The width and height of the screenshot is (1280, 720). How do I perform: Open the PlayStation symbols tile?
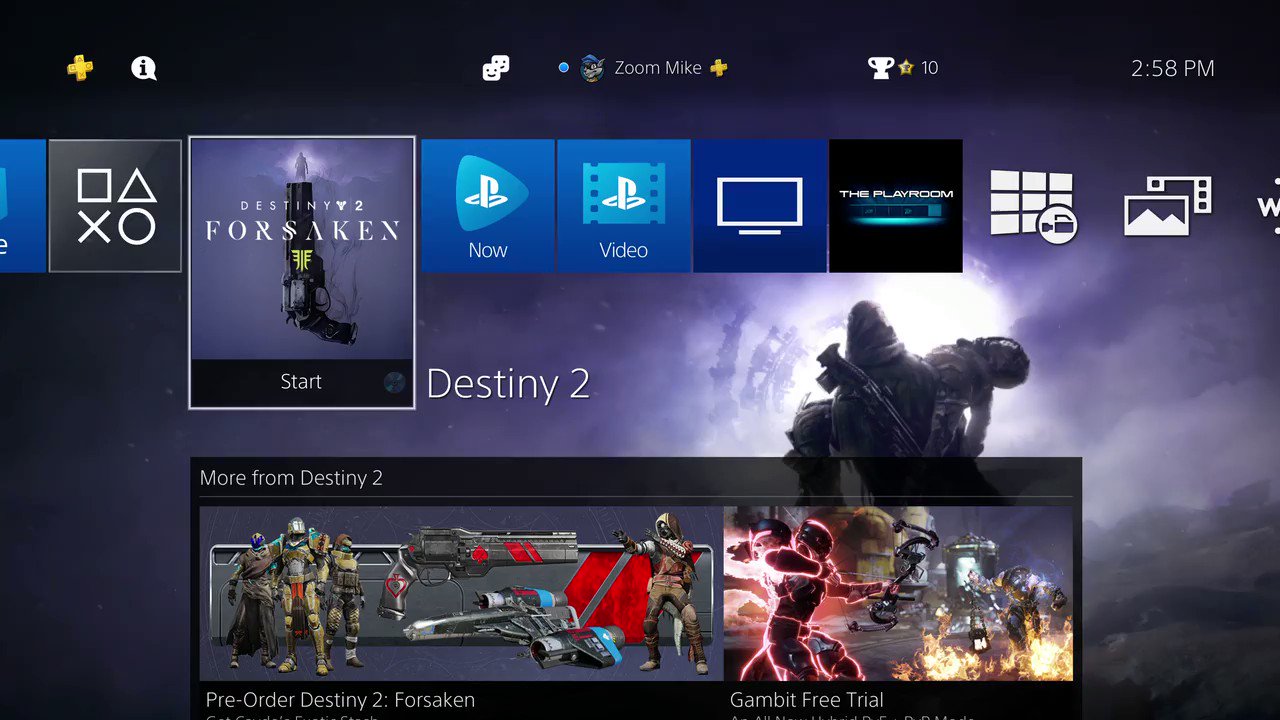116,206
